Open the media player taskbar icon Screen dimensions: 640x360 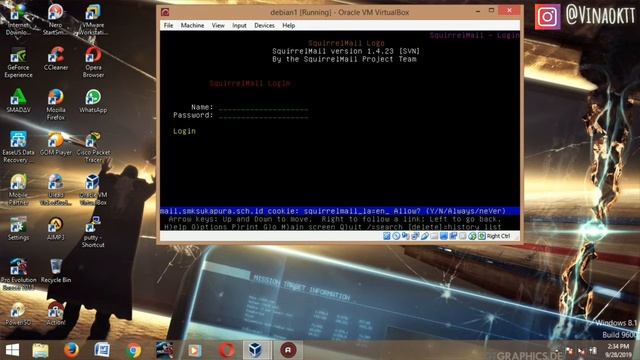(195, 350)
